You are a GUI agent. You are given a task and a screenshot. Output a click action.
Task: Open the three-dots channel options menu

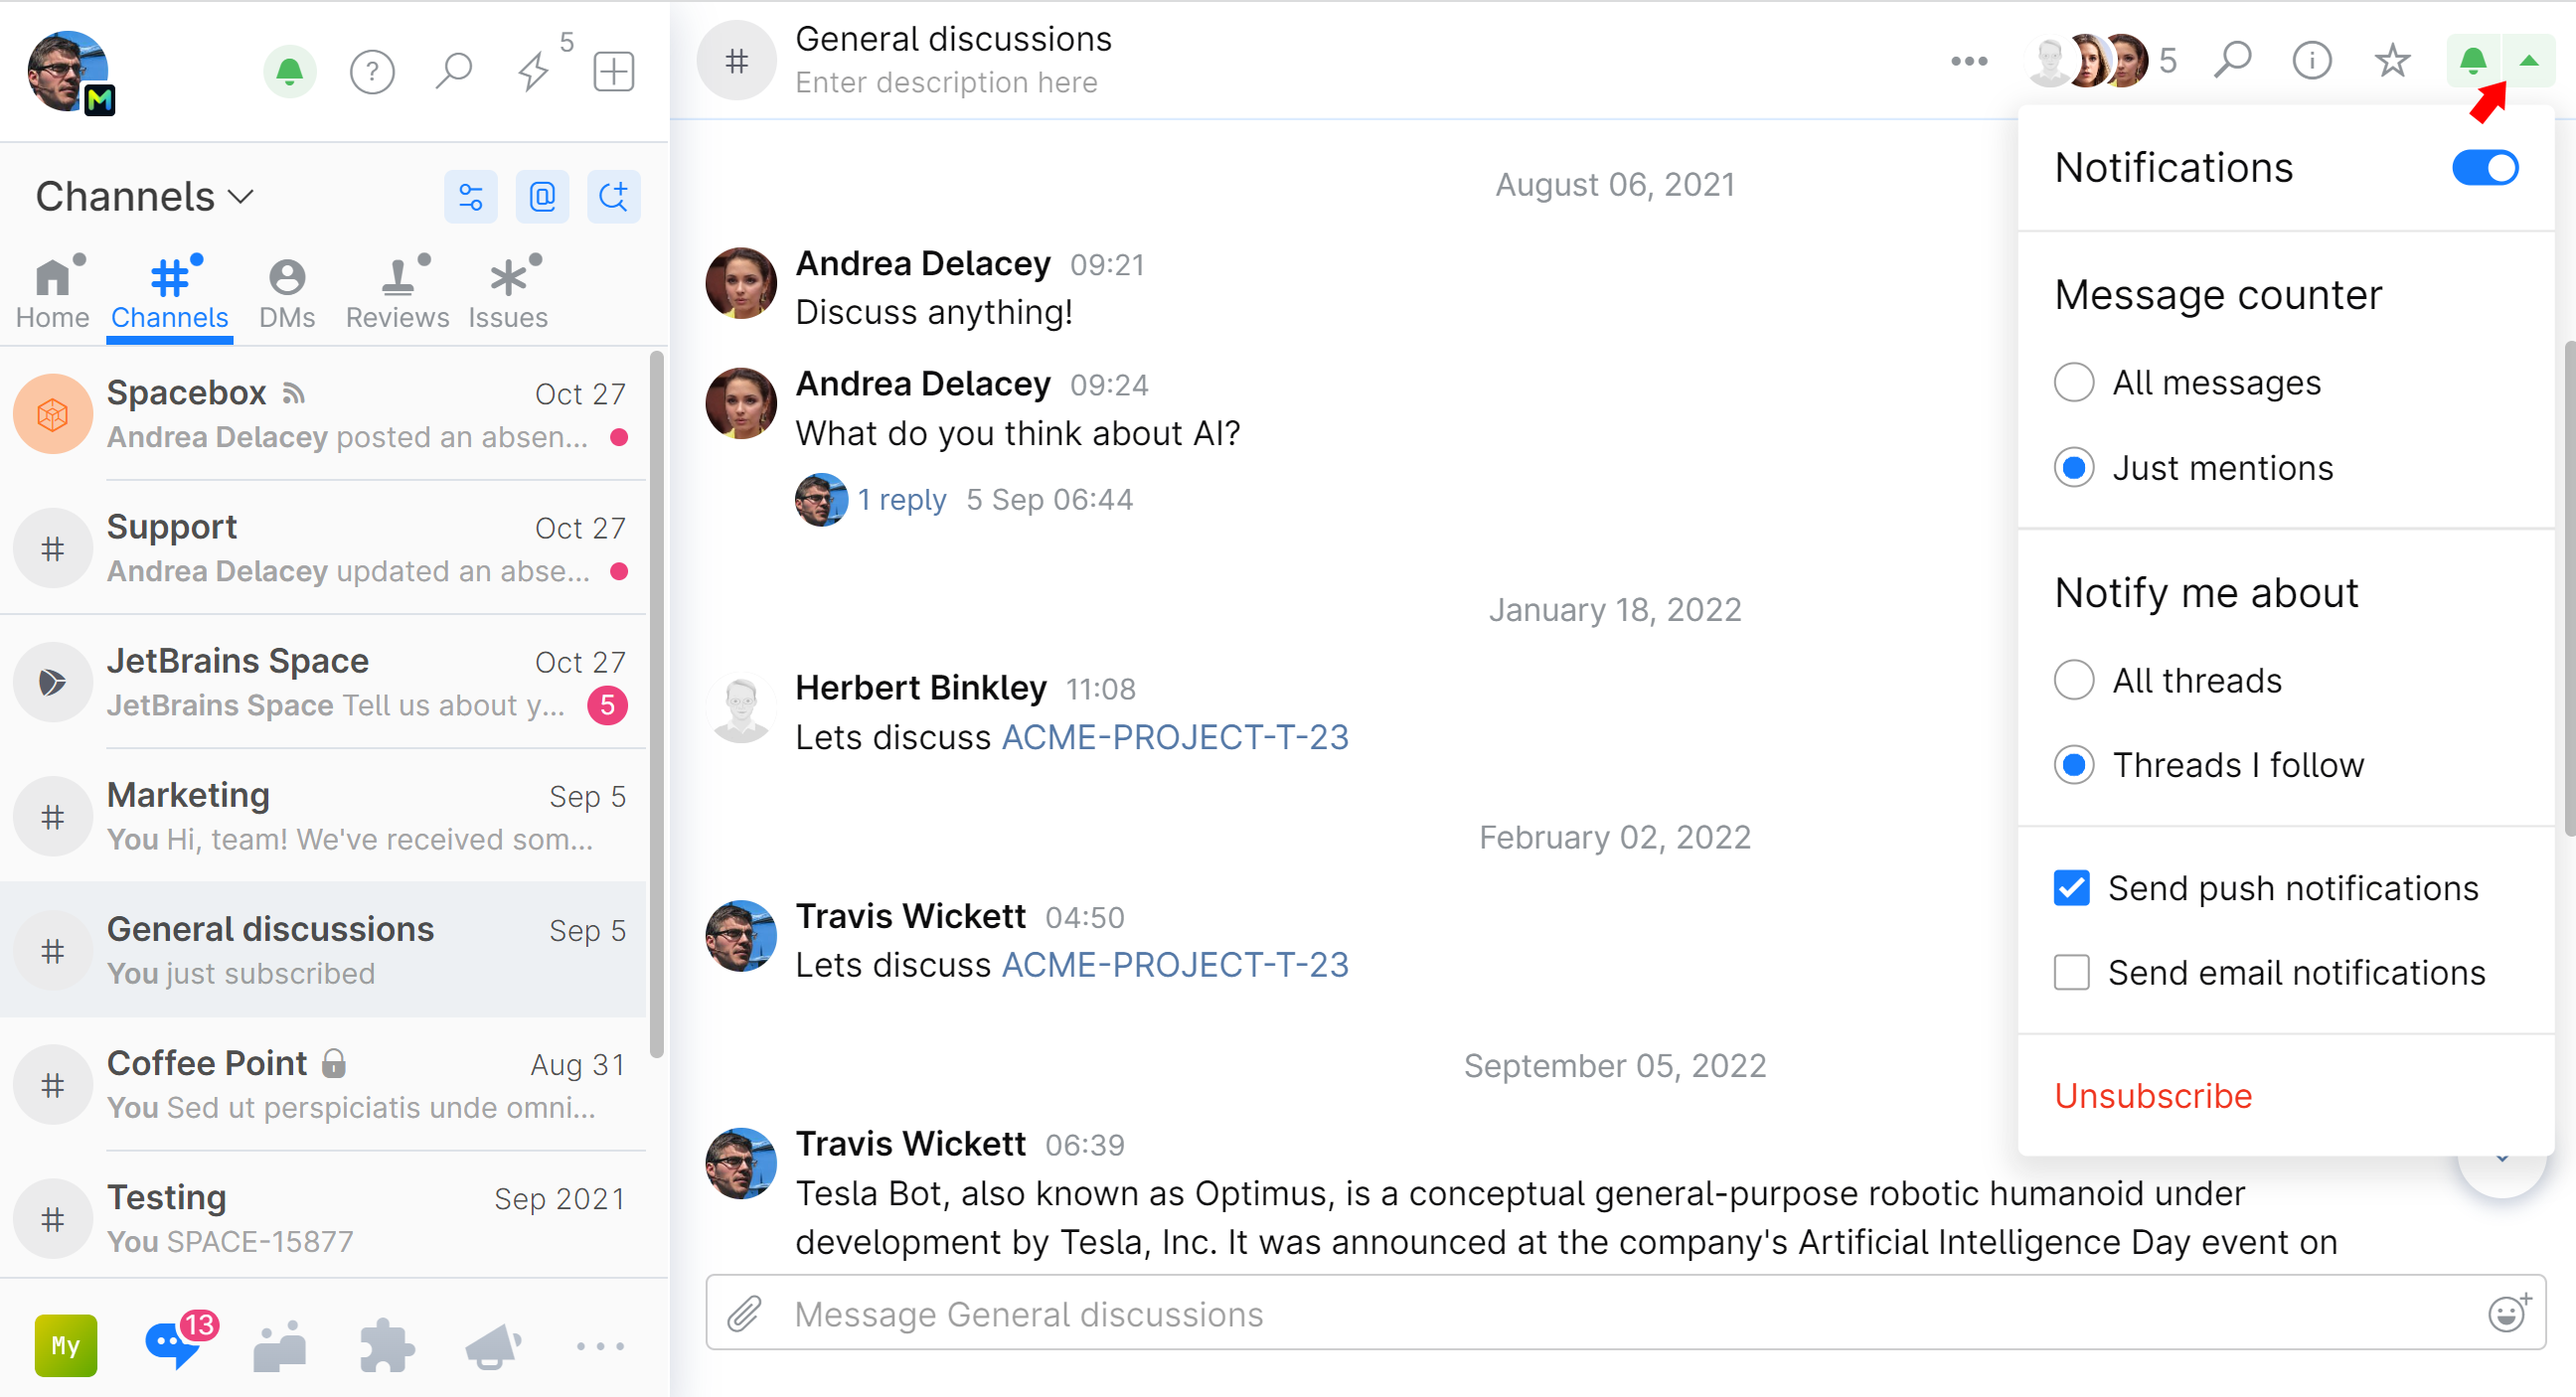tap(1968, 61)
